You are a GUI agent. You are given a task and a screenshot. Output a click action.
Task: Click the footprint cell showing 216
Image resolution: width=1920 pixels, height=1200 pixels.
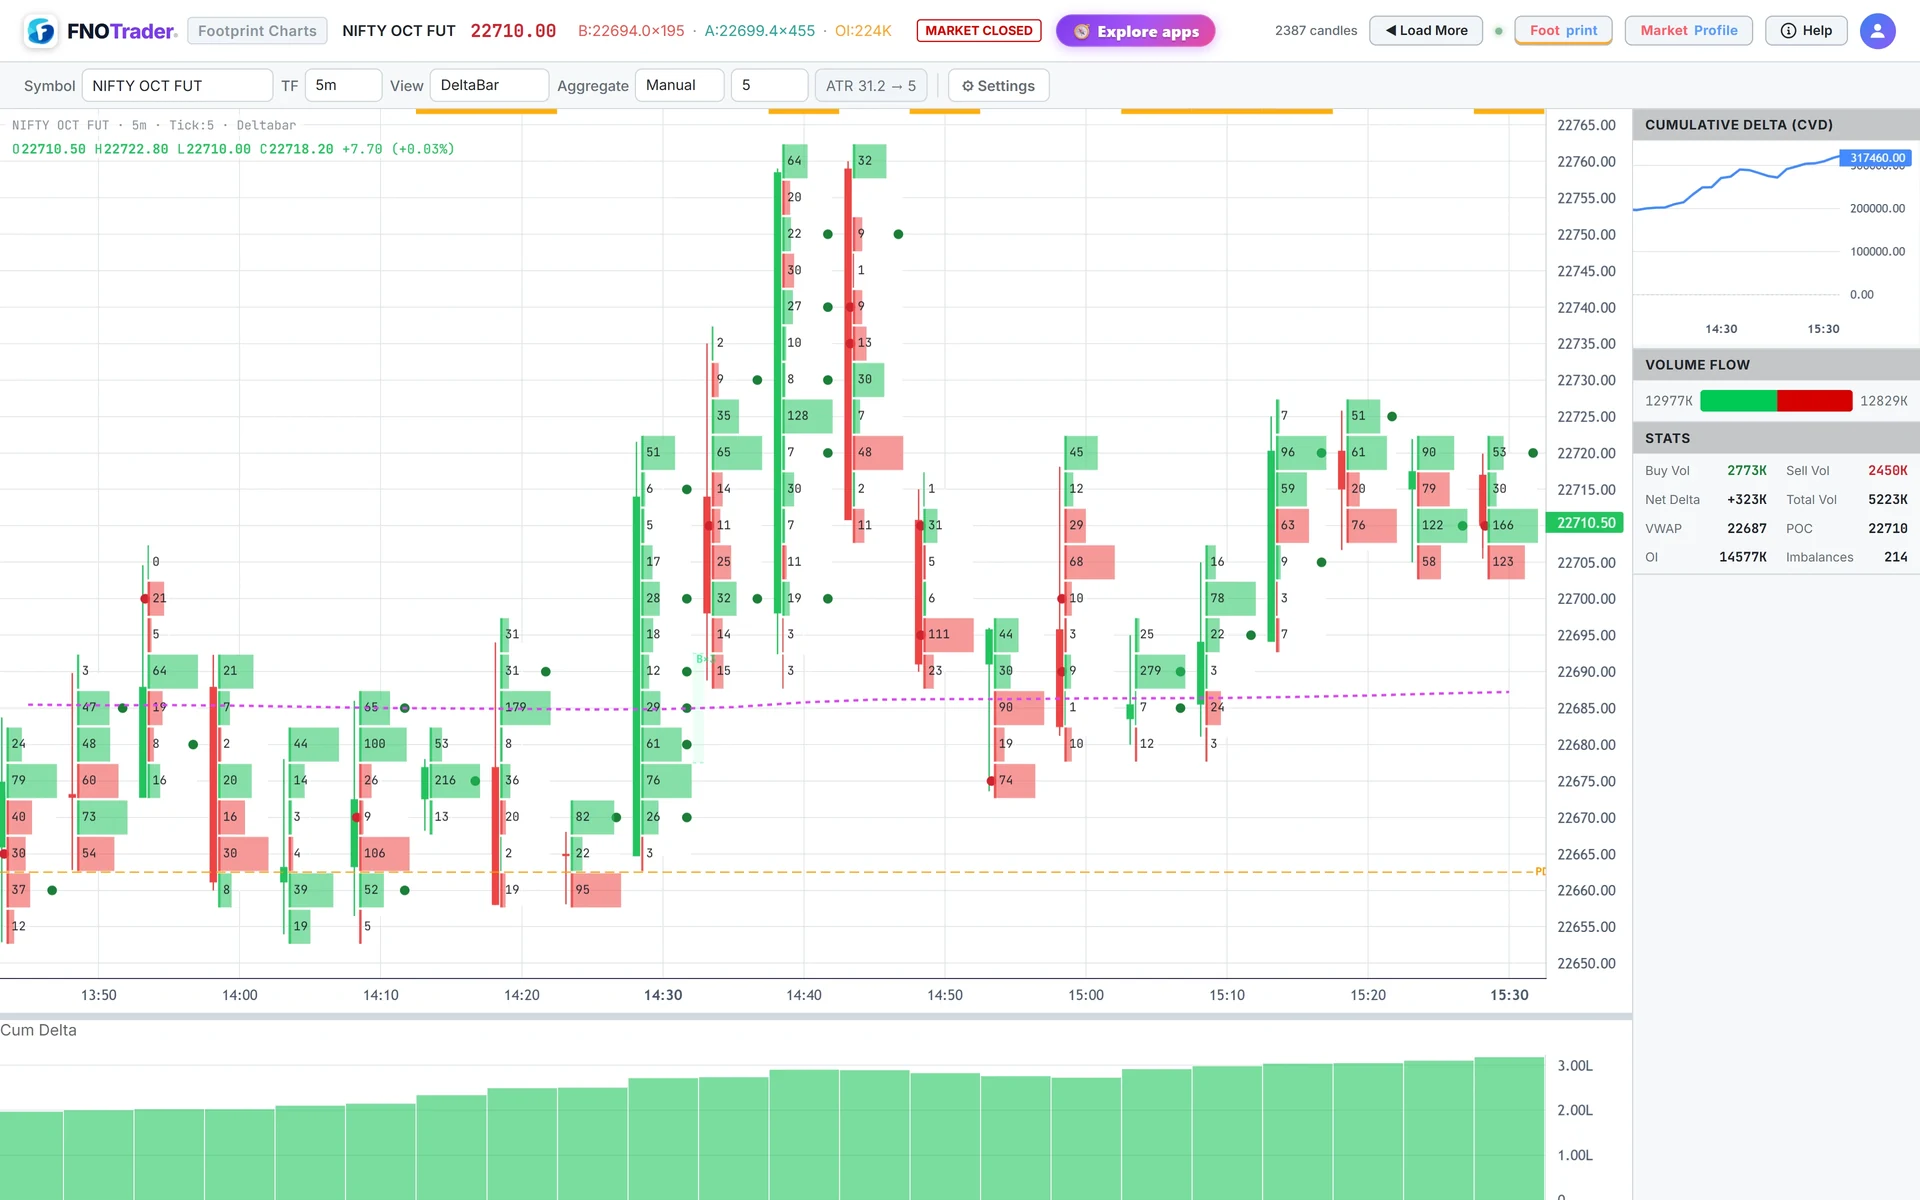point(455,780)
